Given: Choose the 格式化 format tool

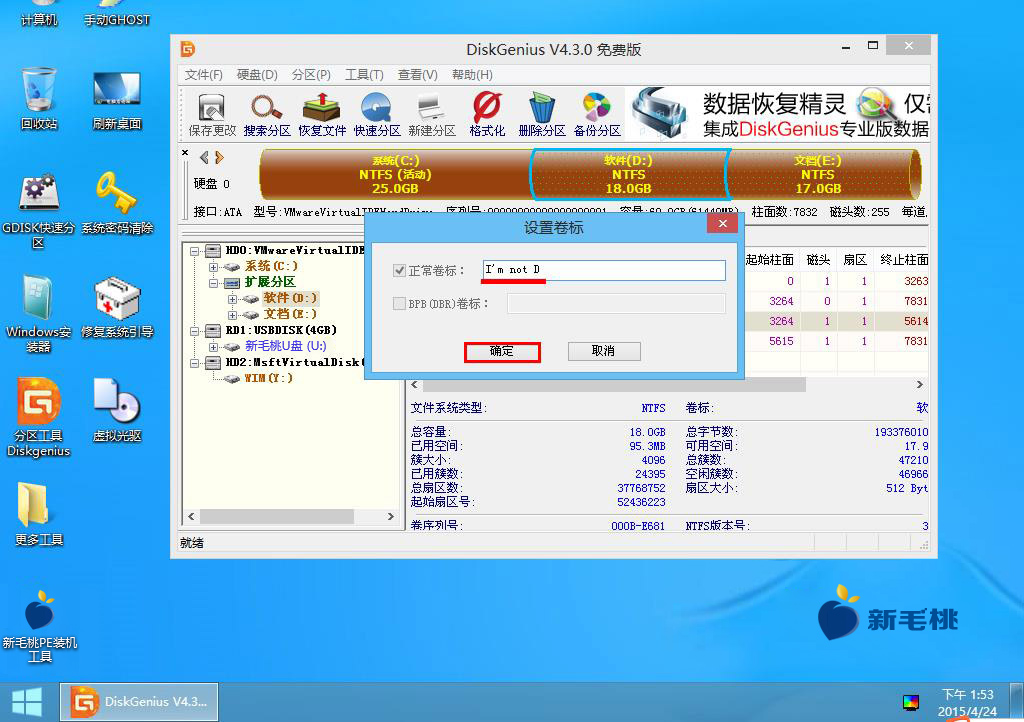Looking at the screenshot, I should (487, 114).
